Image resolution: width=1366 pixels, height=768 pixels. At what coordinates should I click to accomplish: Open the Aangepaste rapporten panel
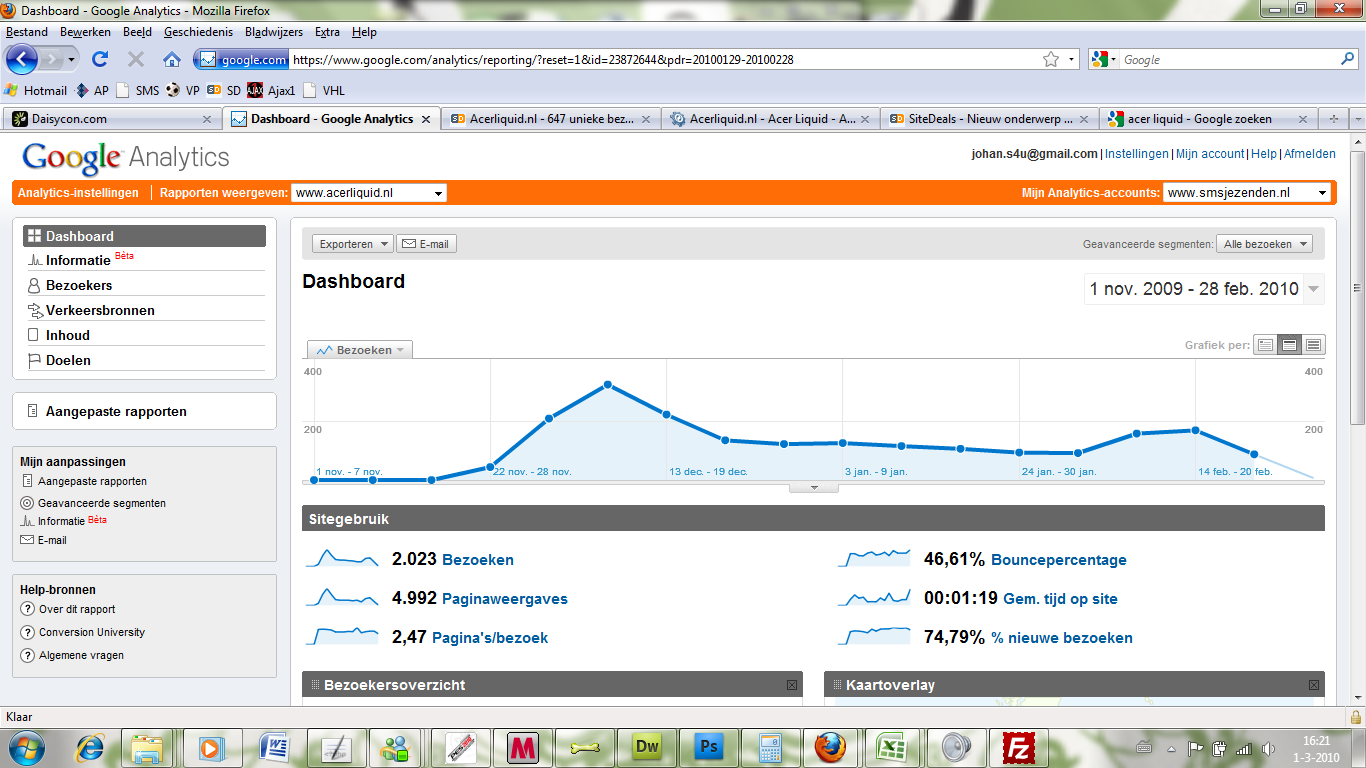[145, 411]
